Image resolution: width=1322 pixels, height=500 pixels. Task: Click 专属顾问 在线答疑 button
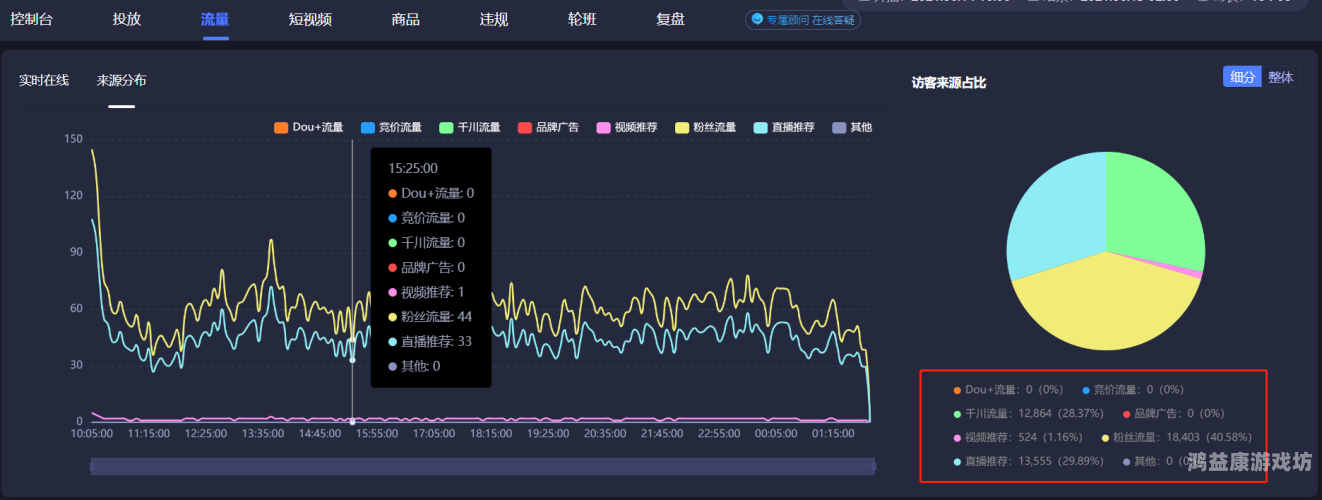point(803,19)
